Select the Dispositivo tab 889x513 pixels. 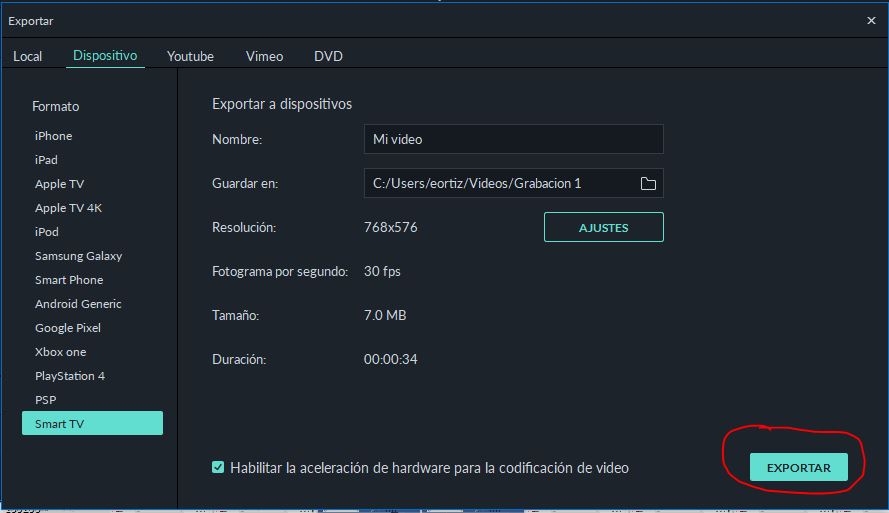[x=105, y=56]
